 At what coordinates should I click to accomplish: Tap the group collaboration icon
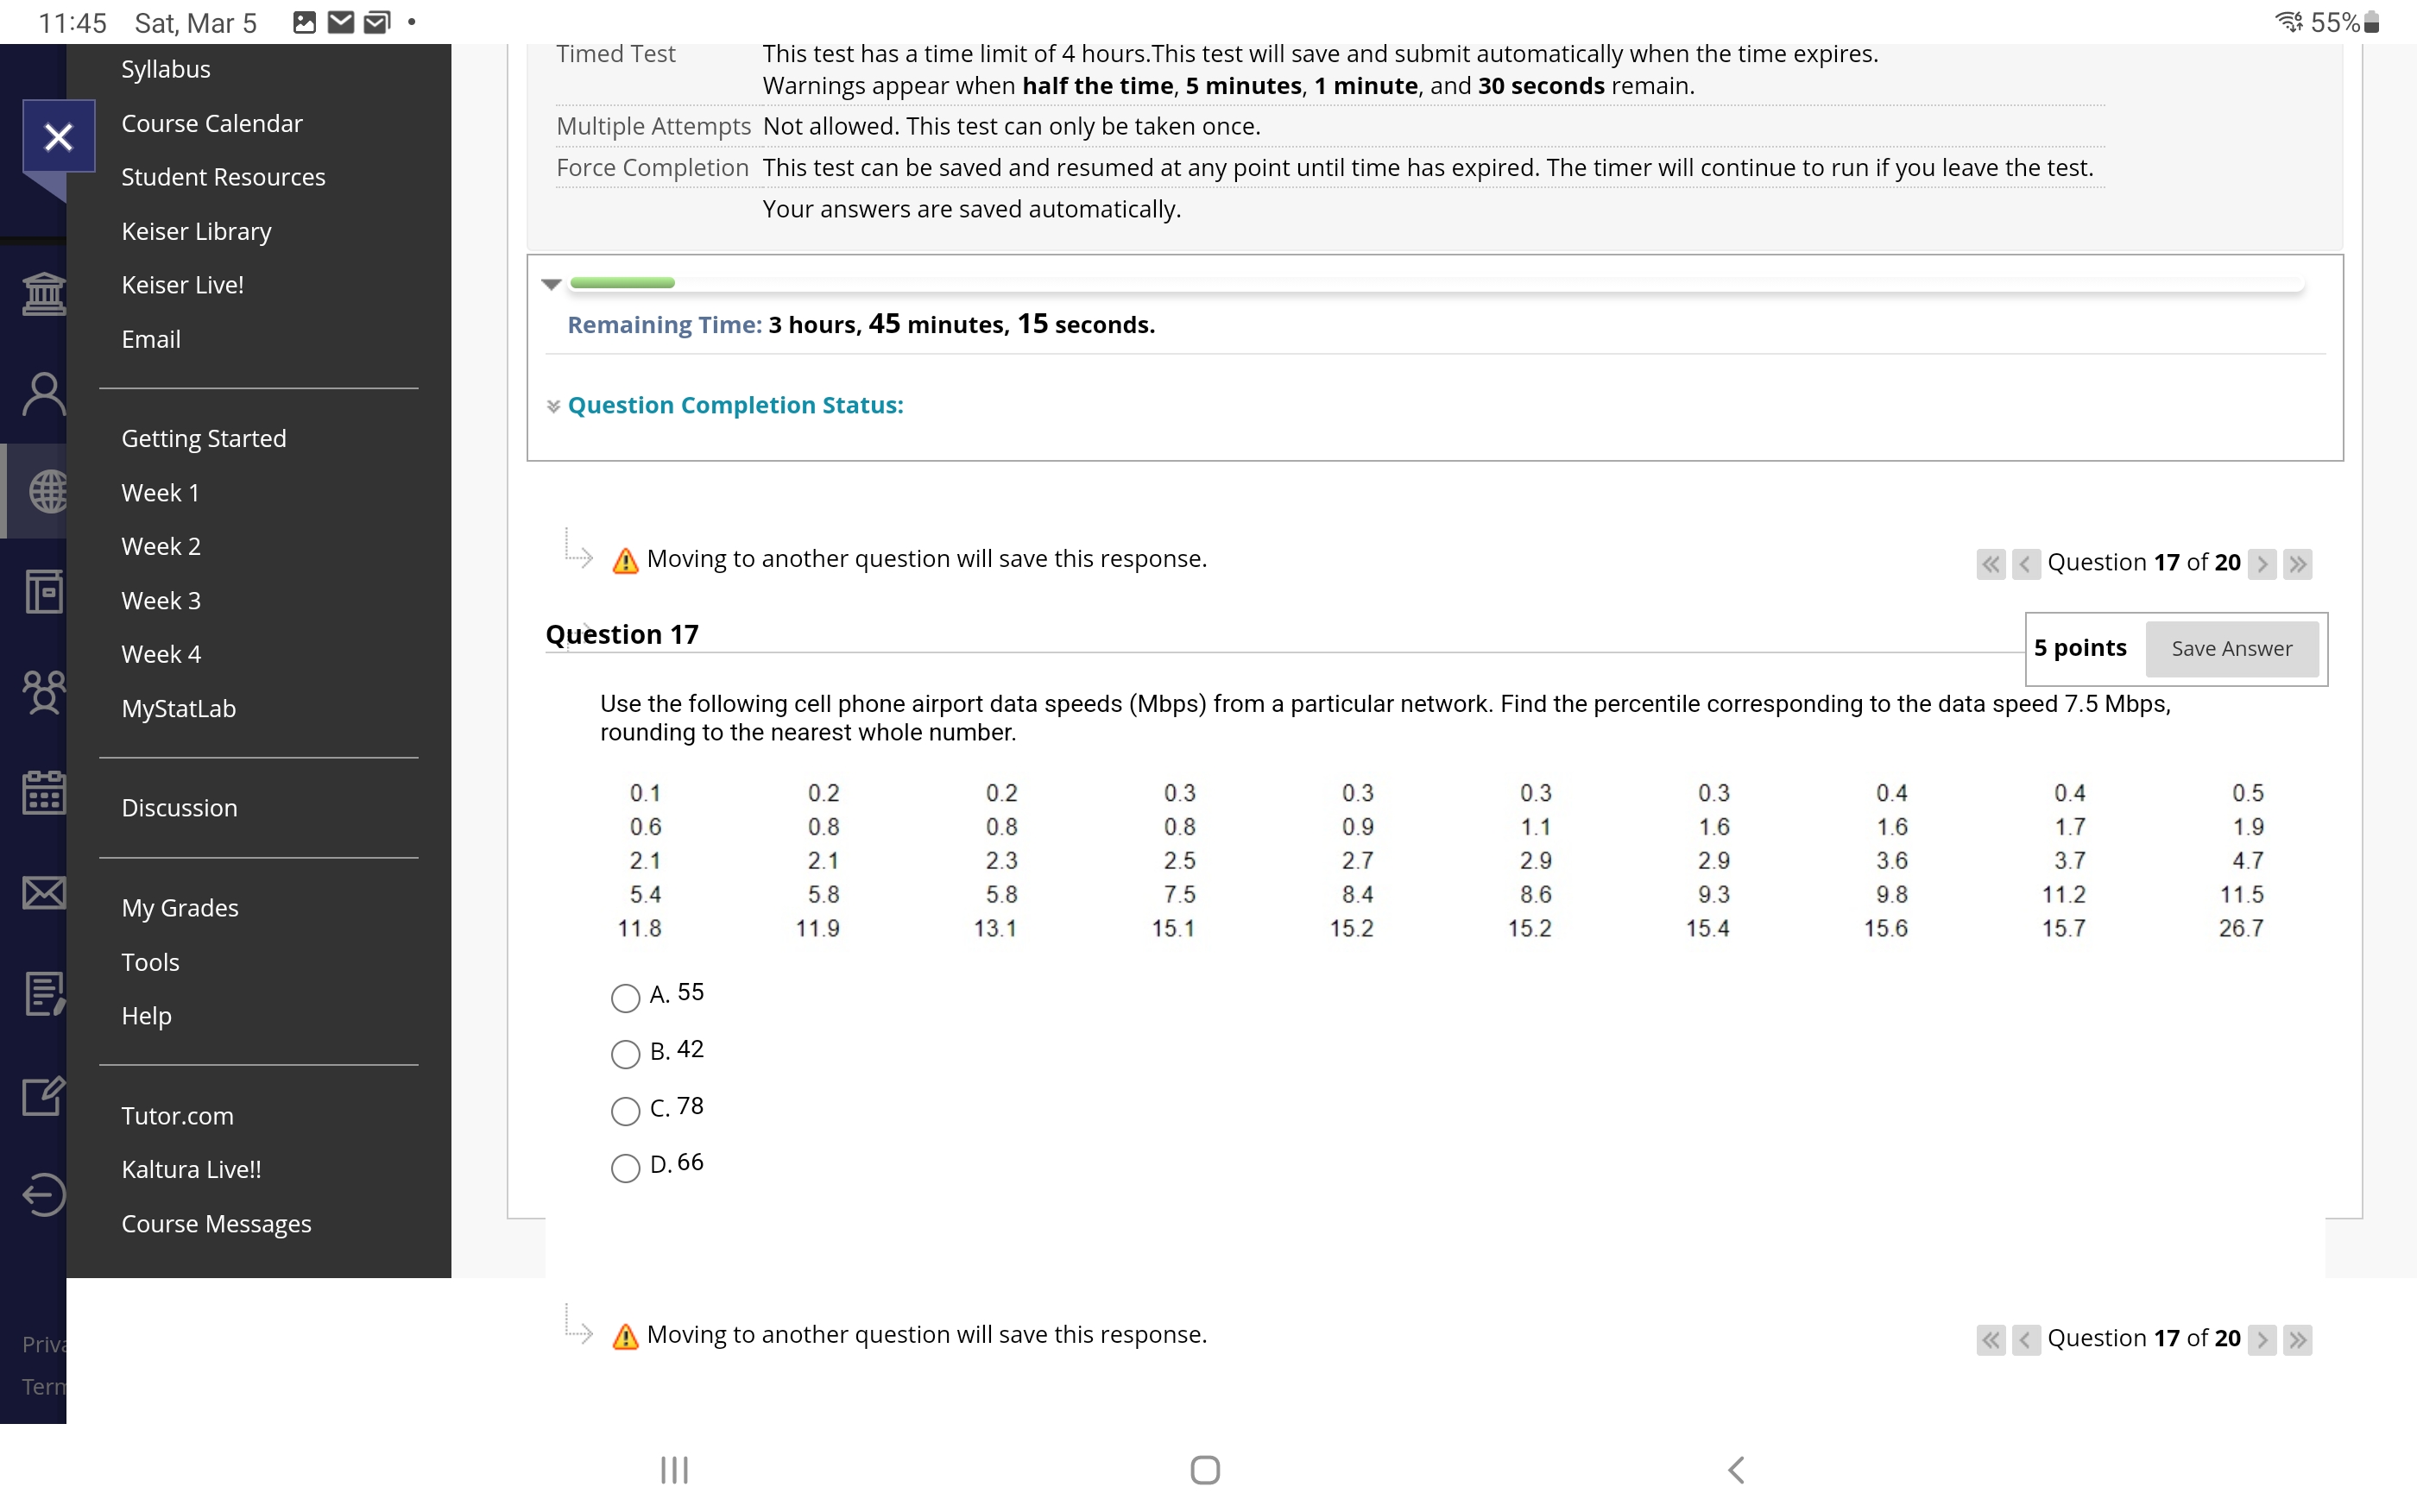(x=45, y=692)
